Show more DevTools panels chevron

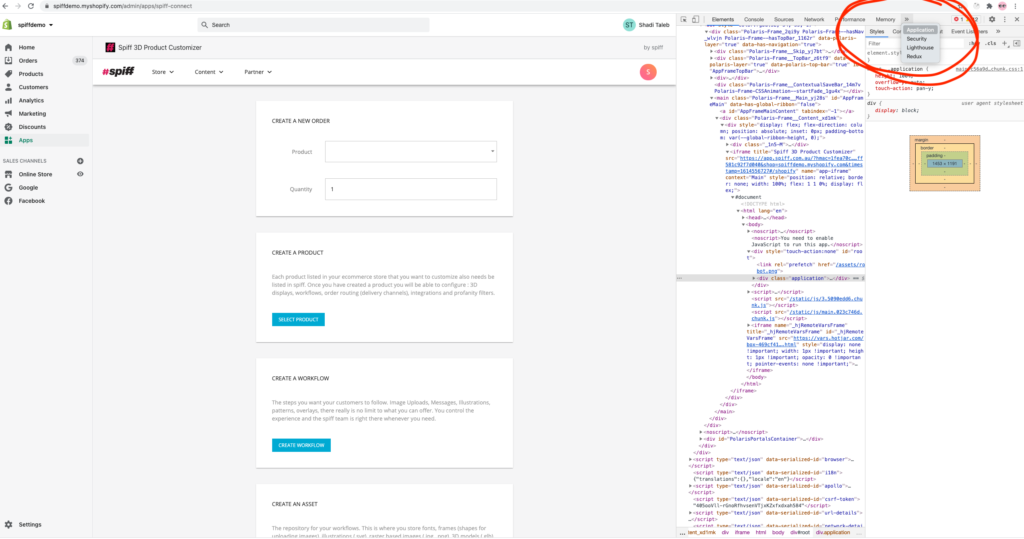click(x=906, y=20)
